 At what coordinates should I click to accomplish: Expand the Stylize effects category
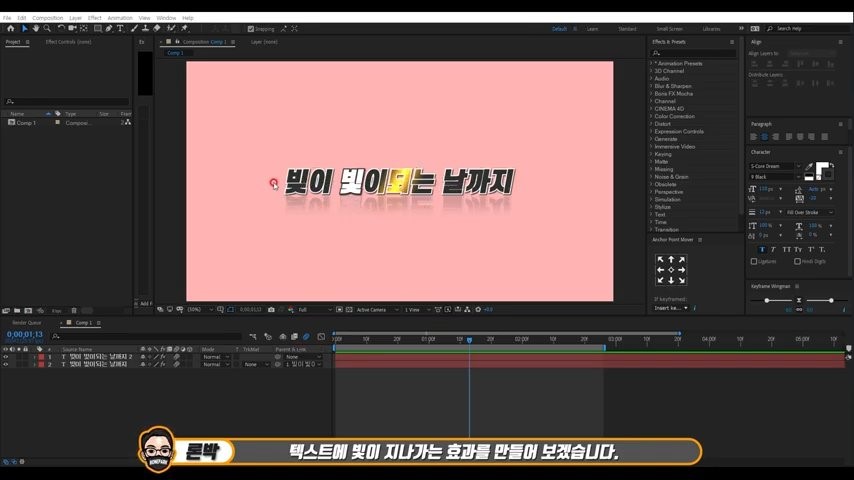[x=651, y=207]
